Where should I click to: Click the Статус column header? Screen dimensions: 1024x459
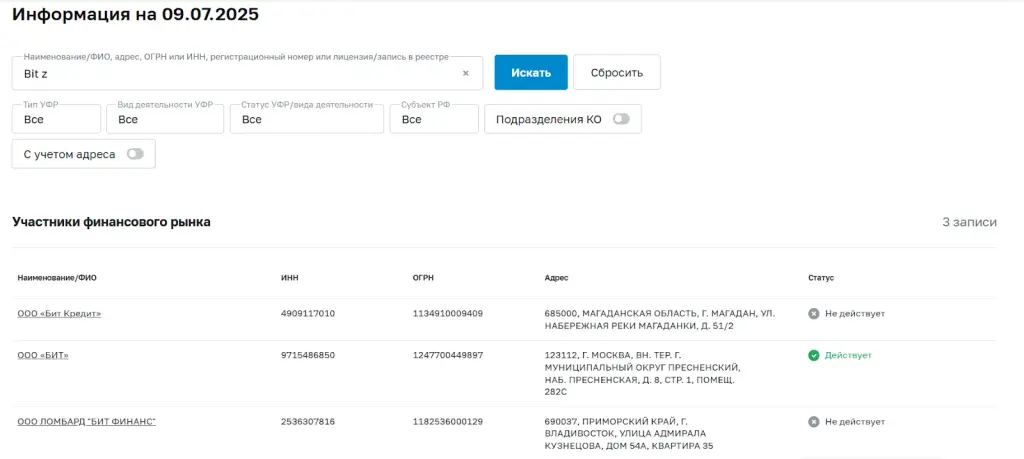pos(821,277)
